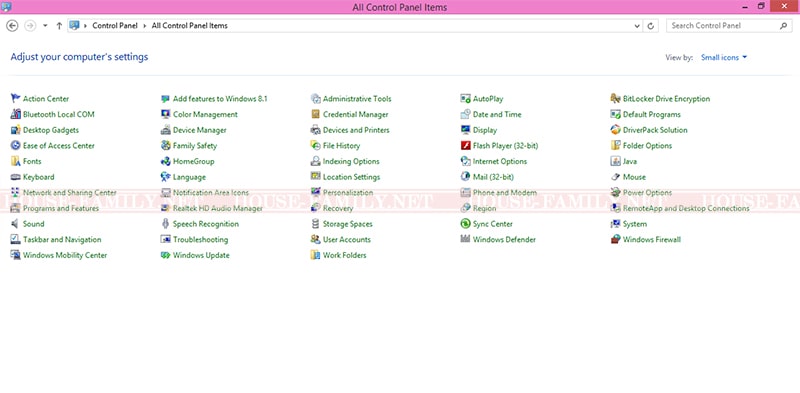Click the BitLocker Drive Encryption icon
The height and width of the screenshot is (393, 800).
615,99
